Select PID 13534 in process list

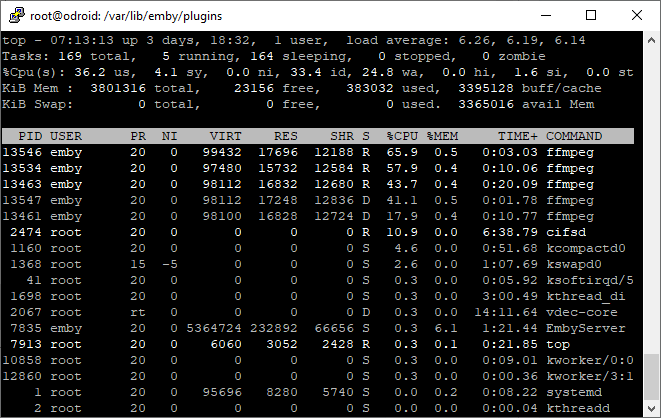(22, 168)
